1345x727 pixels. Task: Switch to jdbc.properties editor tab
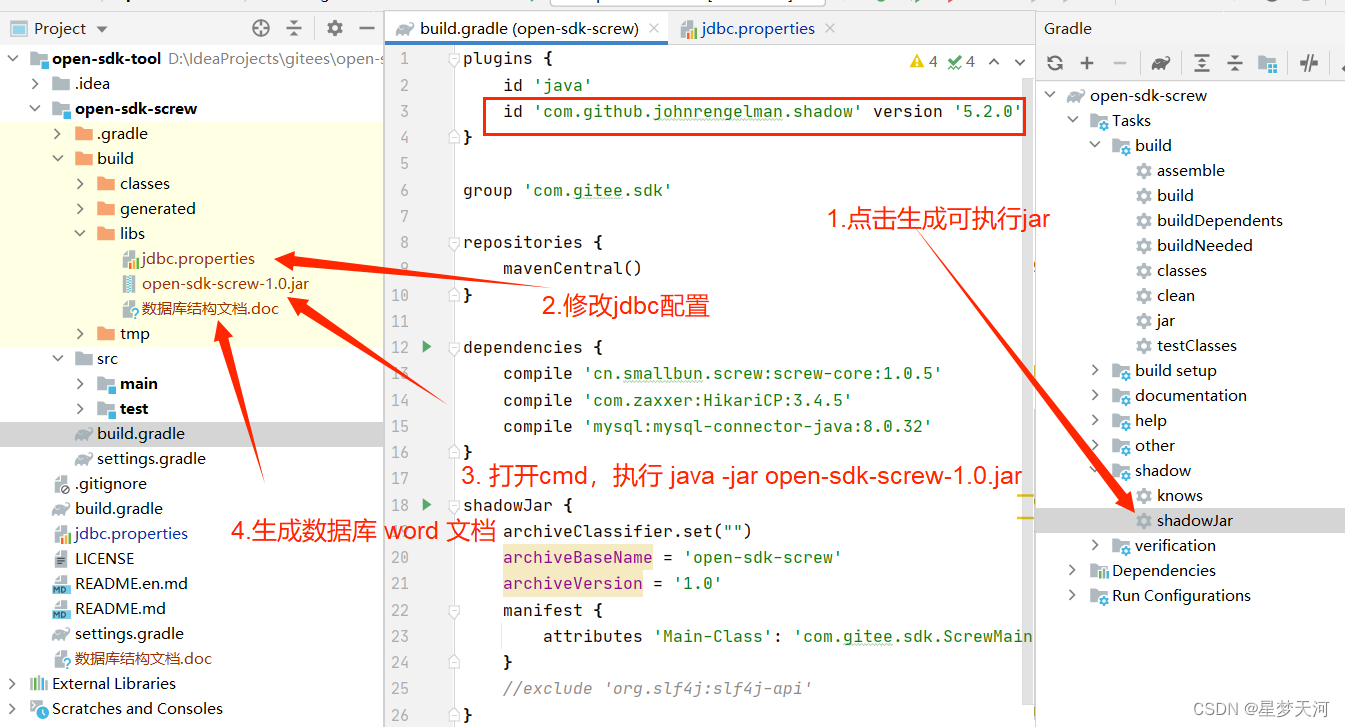tap(757, 29)
